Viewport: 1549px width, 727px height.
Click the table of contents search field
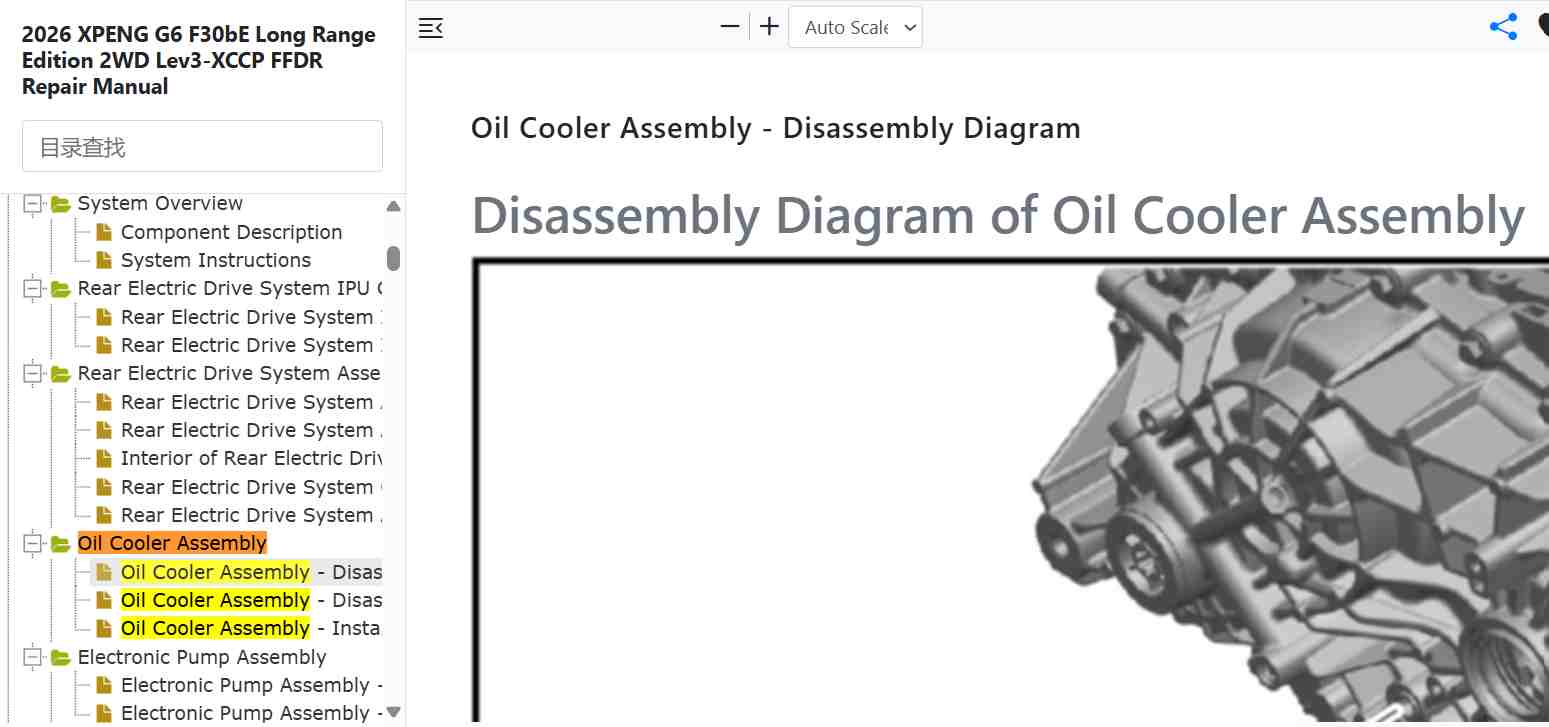click(x=202, y=147)
